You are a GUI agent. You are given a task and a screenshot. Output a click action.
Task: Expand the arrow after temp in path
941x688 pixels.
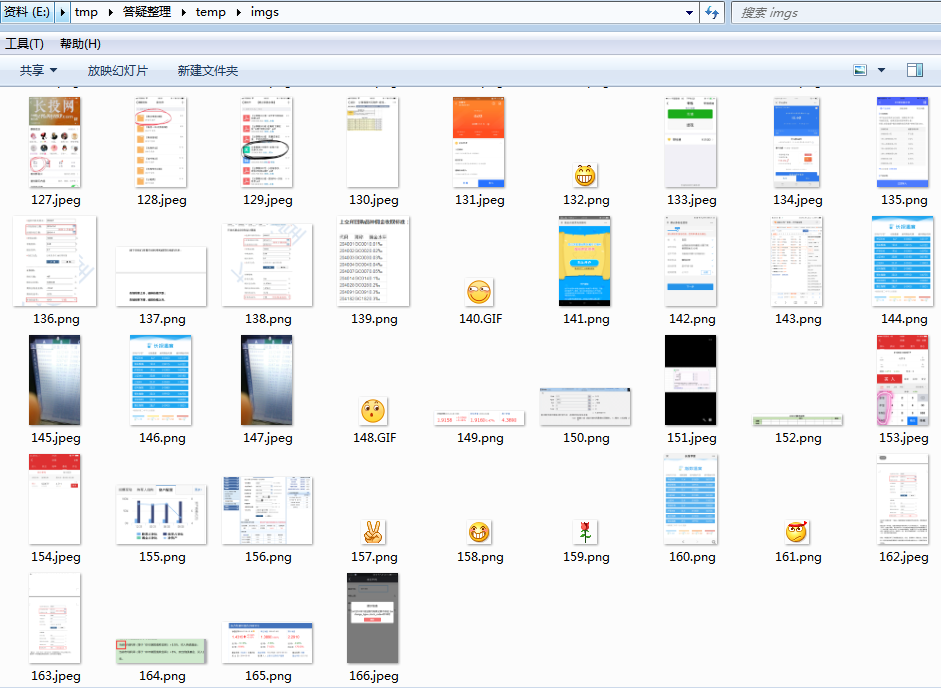pyautogui.click(x=239, y=12)
